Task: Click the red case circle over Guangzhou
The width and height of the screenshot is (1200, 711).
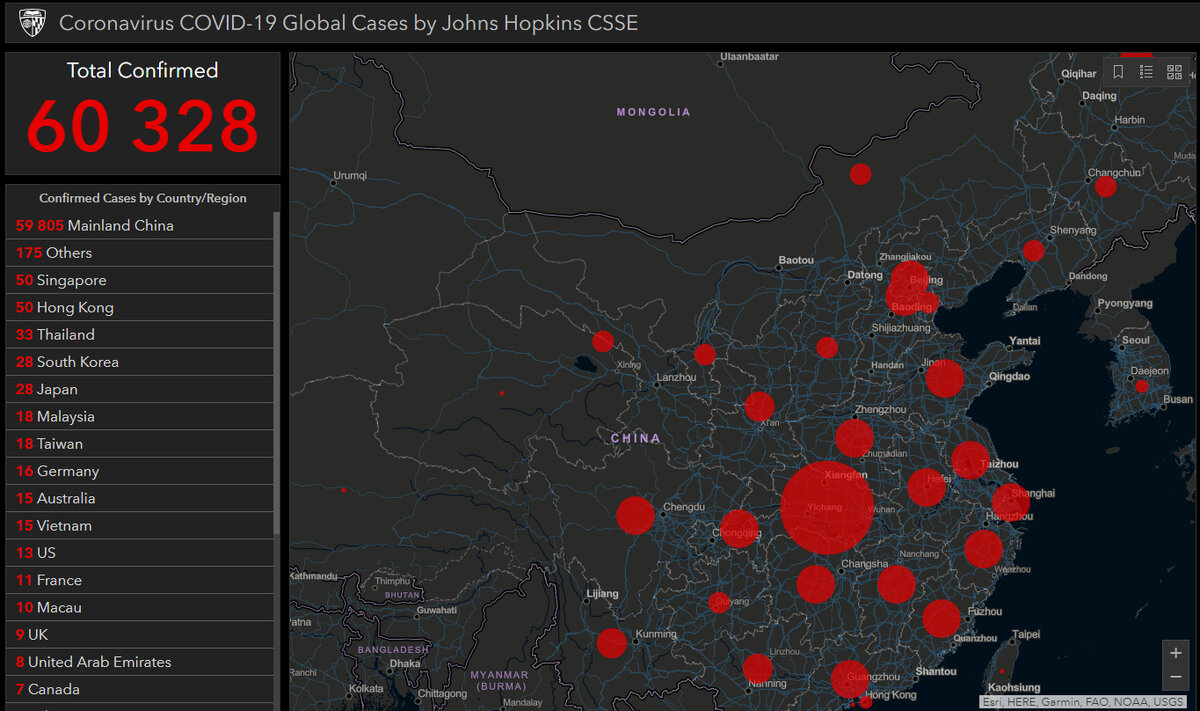Action: tap(850, 680)
